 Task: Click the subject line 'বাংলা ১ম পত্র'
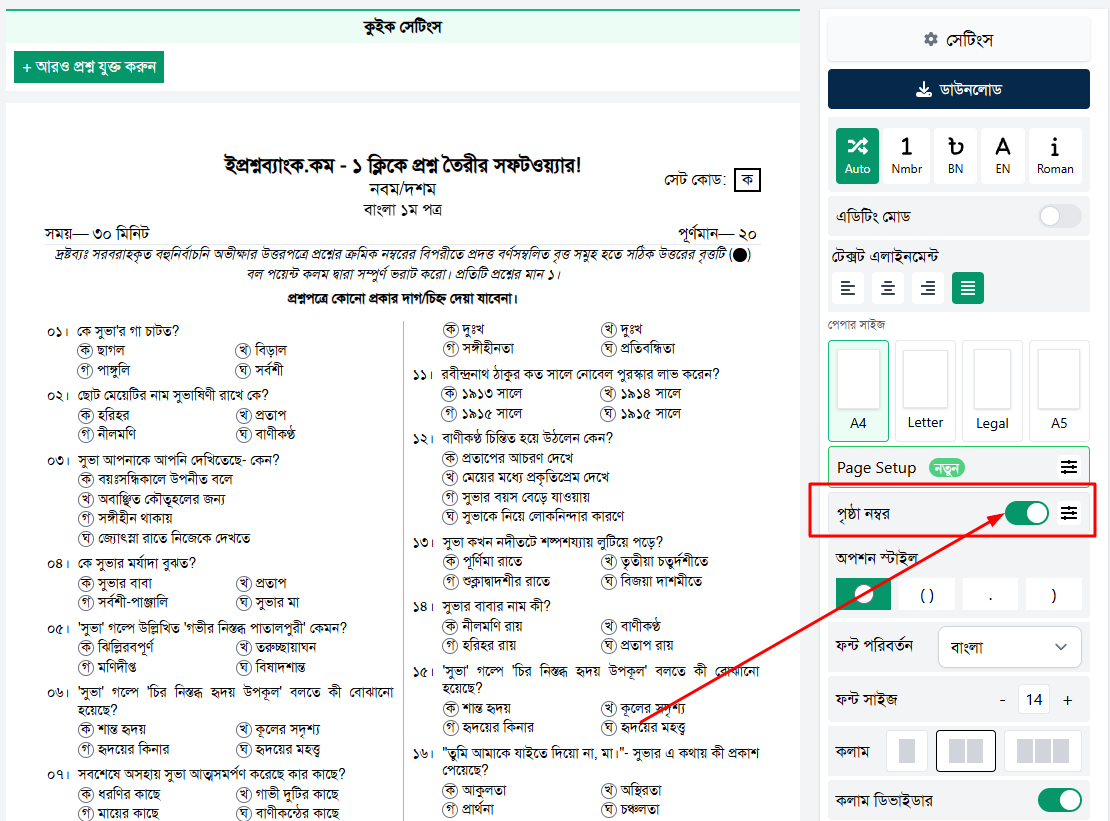[x=402, y=209]
